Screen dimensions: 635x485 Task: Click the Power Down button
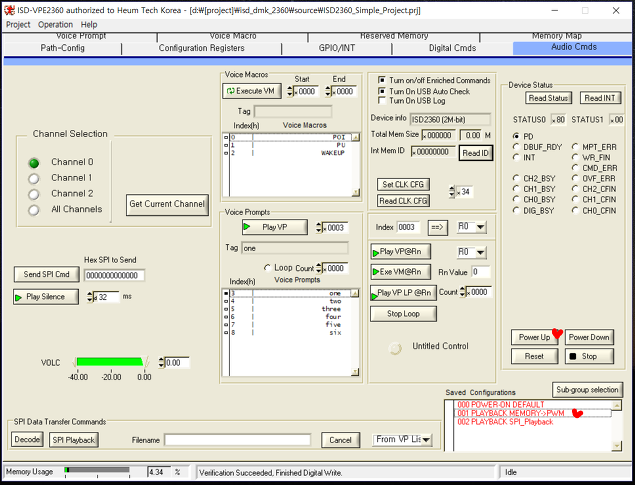click(589, 337)
